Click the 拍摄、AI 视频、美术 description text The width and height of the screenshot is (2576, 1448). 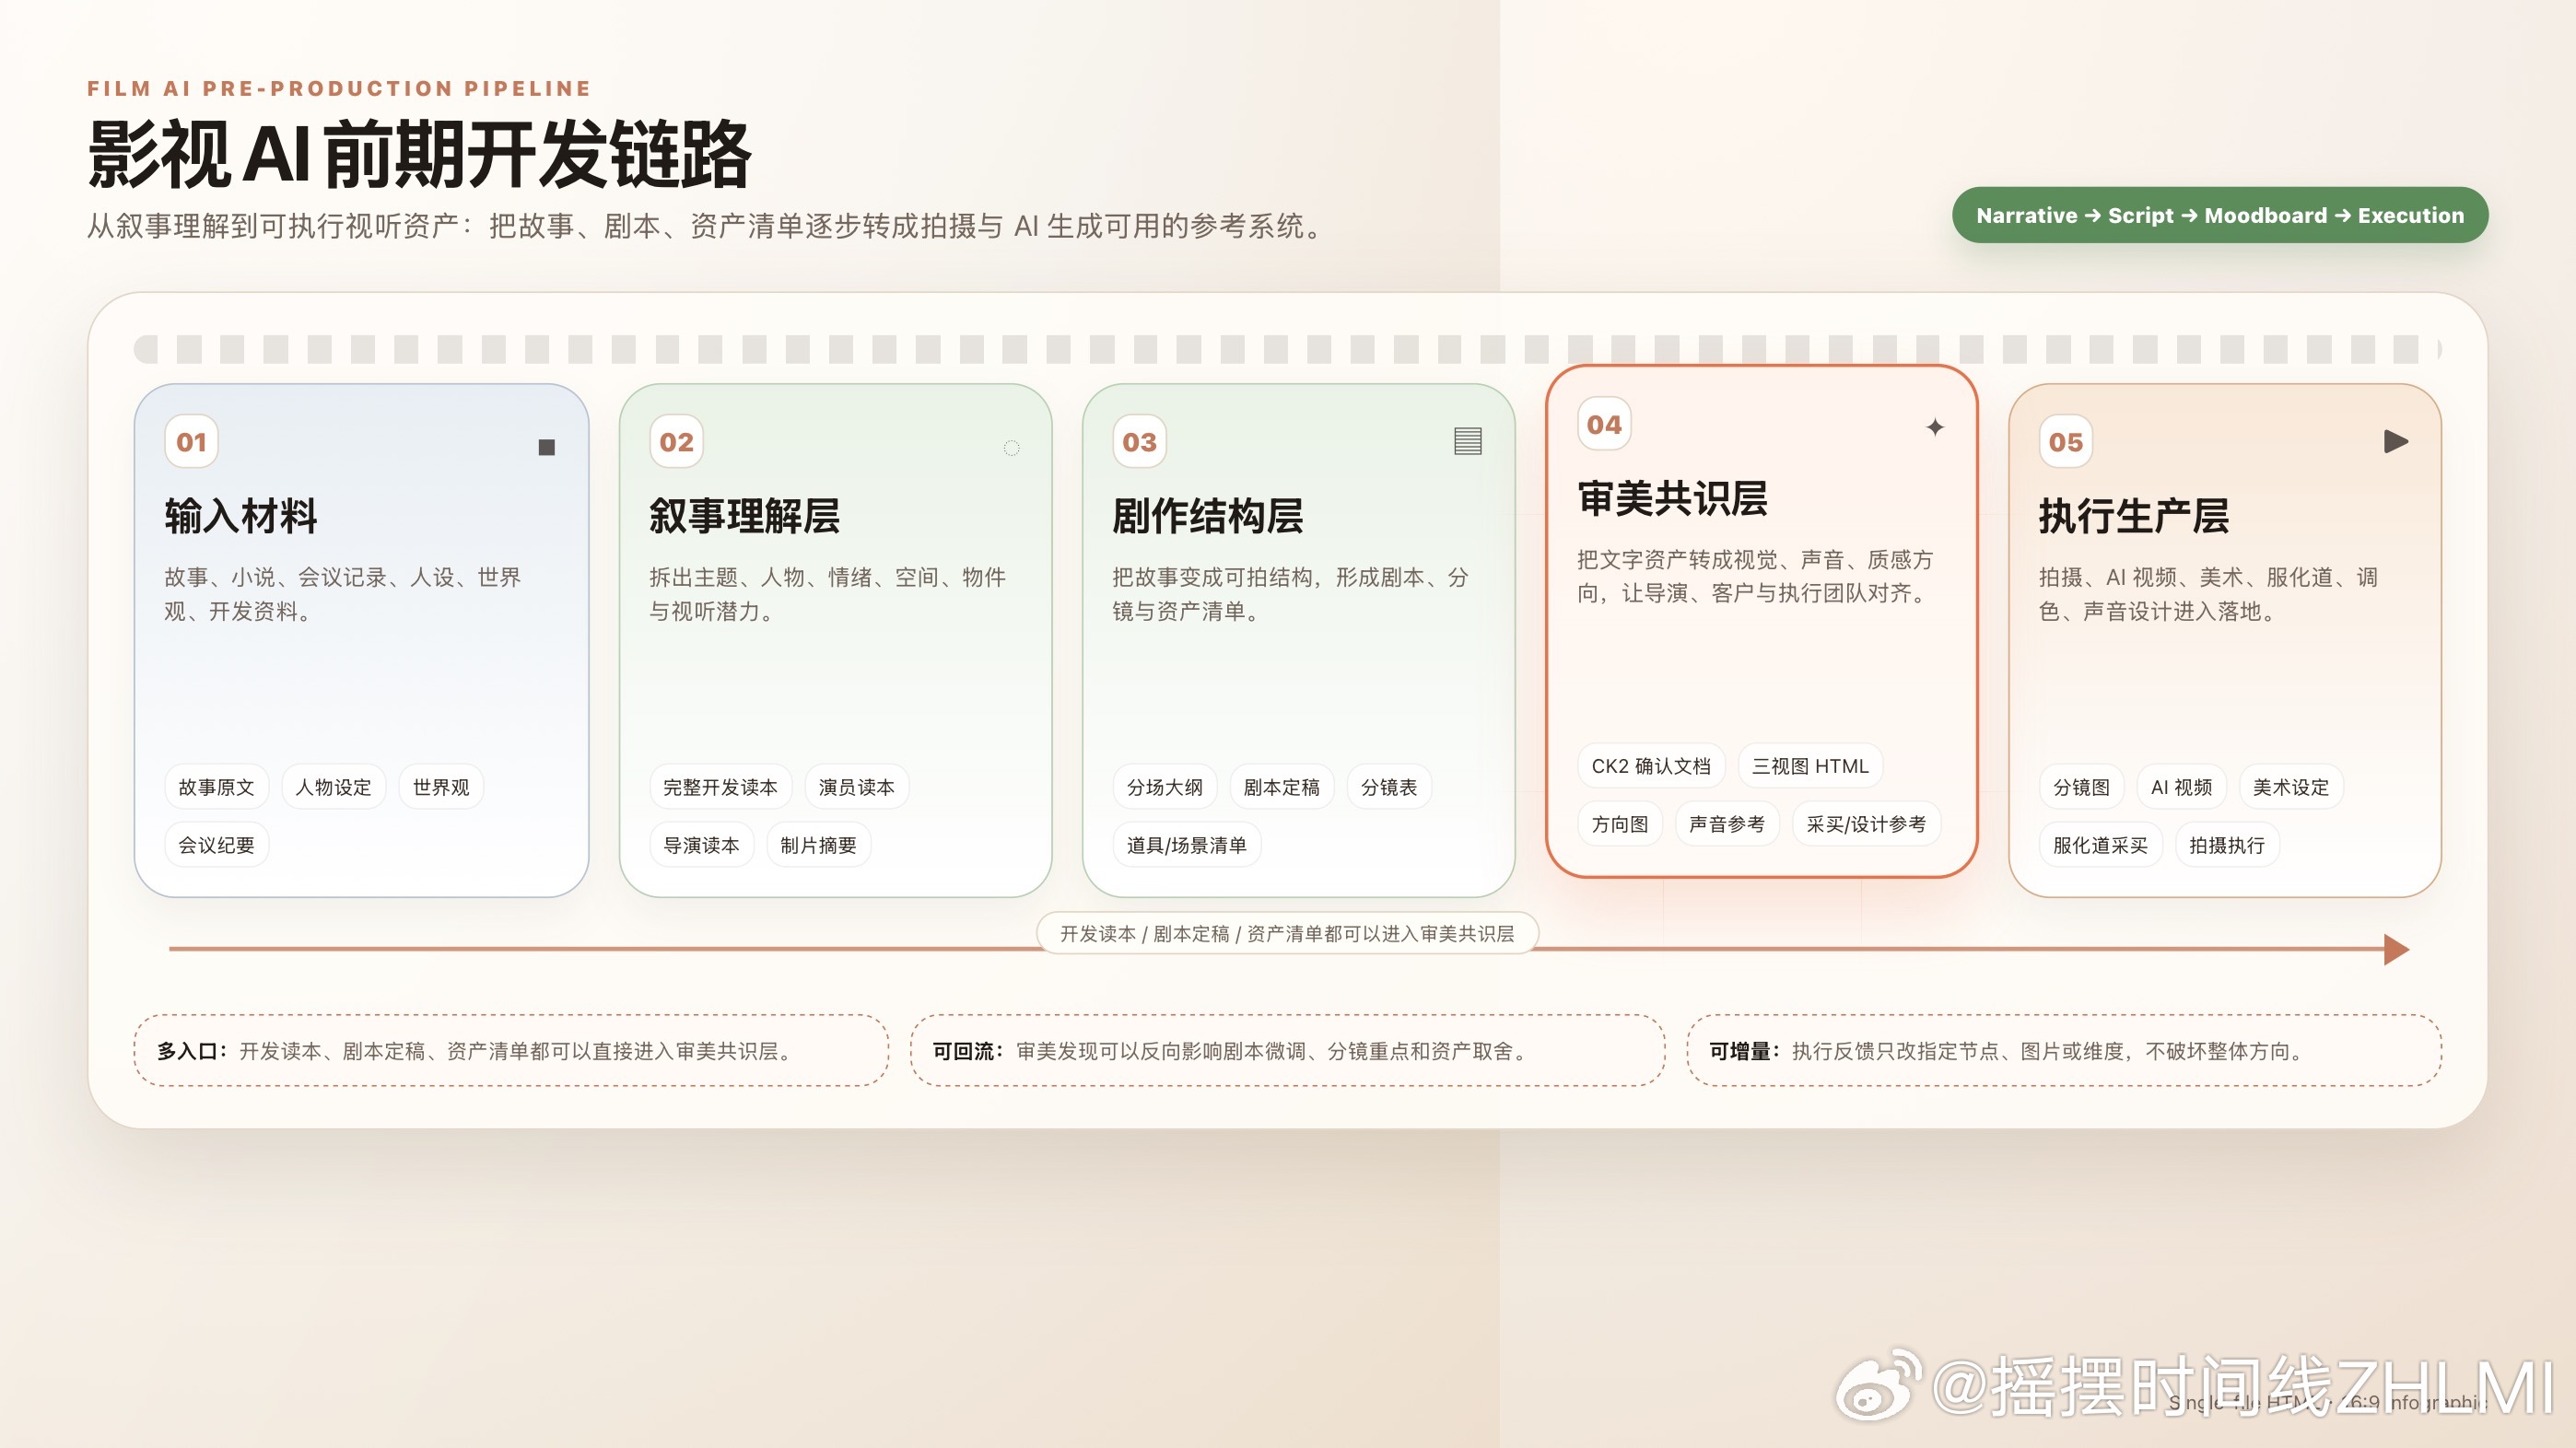click(x=2208, y=594)
